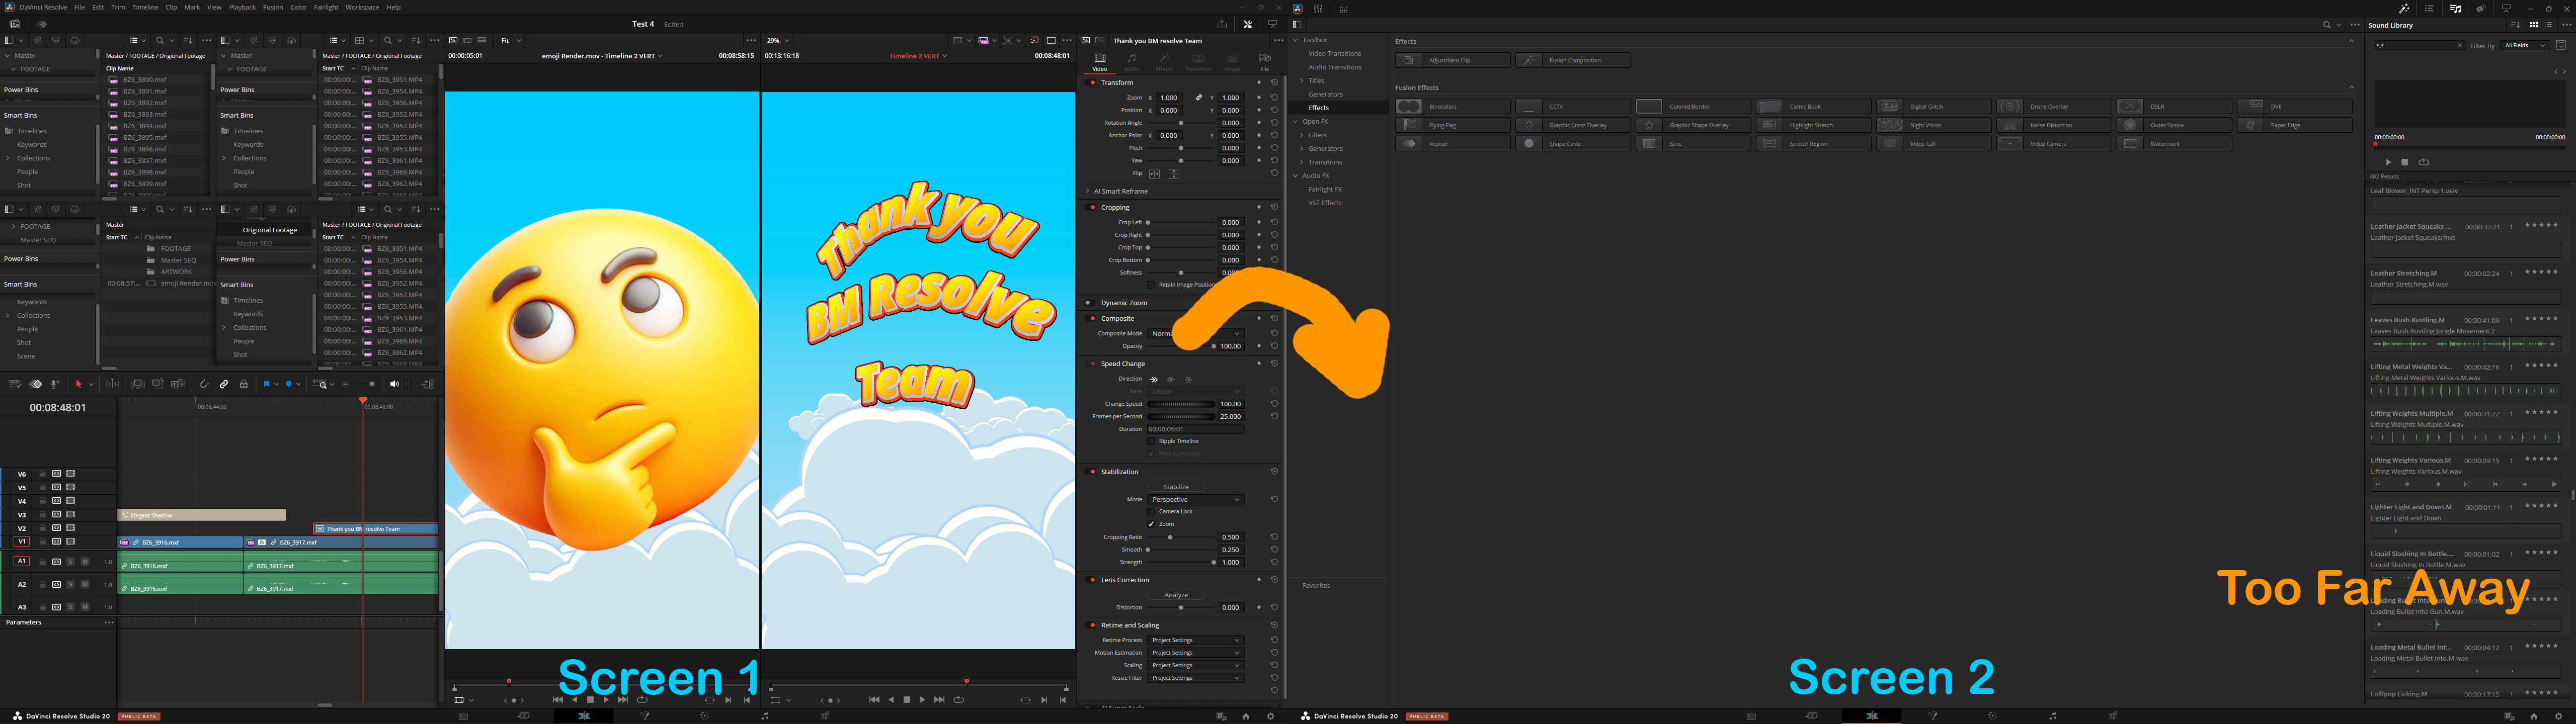Lock the V3 video track
The height and width of the screenshot is (724, 2576).
tap(43, 514)
